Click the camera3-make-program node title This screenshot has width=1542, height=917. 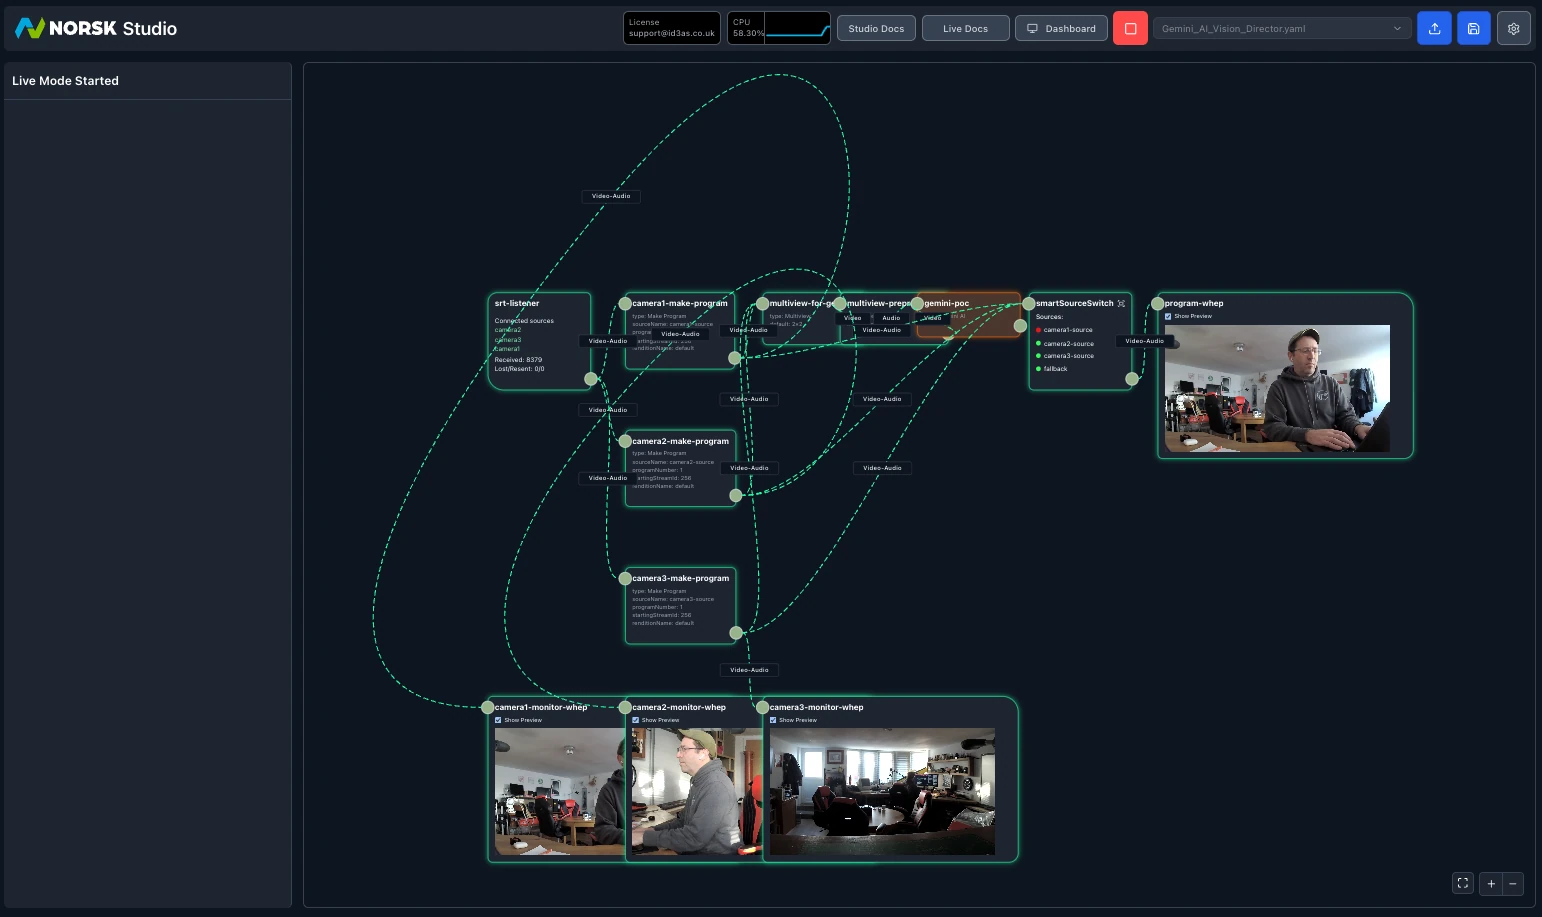pos(681,578)
